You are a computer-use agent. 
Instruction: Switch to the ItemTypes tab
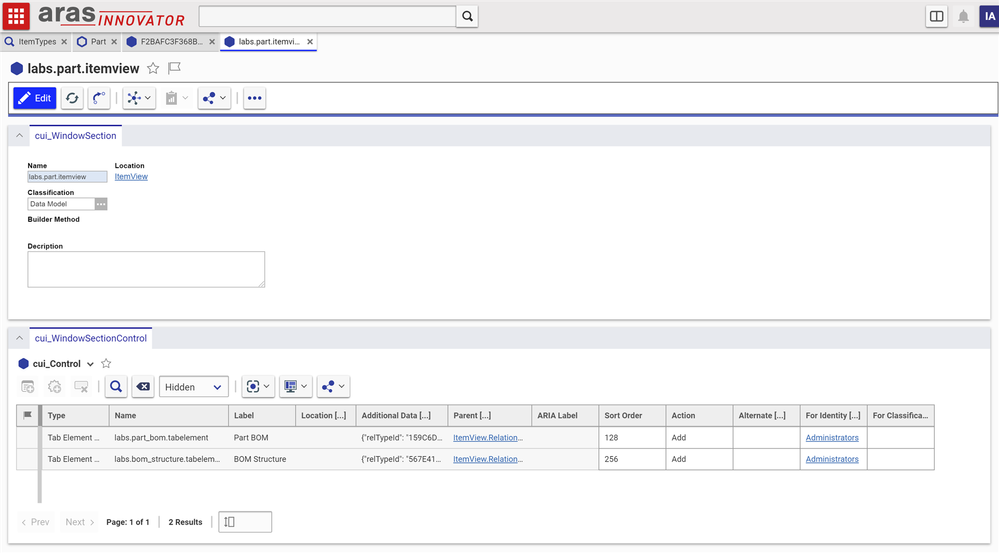(37, 42)
